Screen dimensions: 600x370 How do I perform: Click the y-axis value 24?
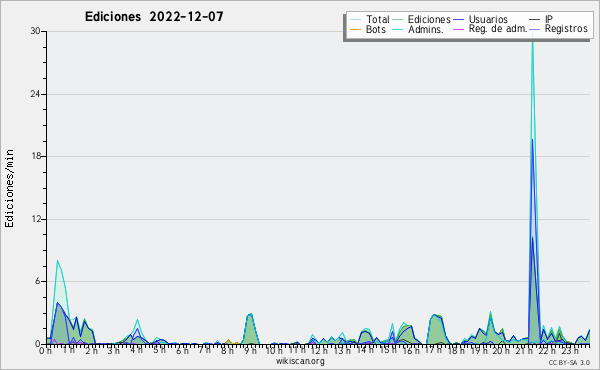36,94
